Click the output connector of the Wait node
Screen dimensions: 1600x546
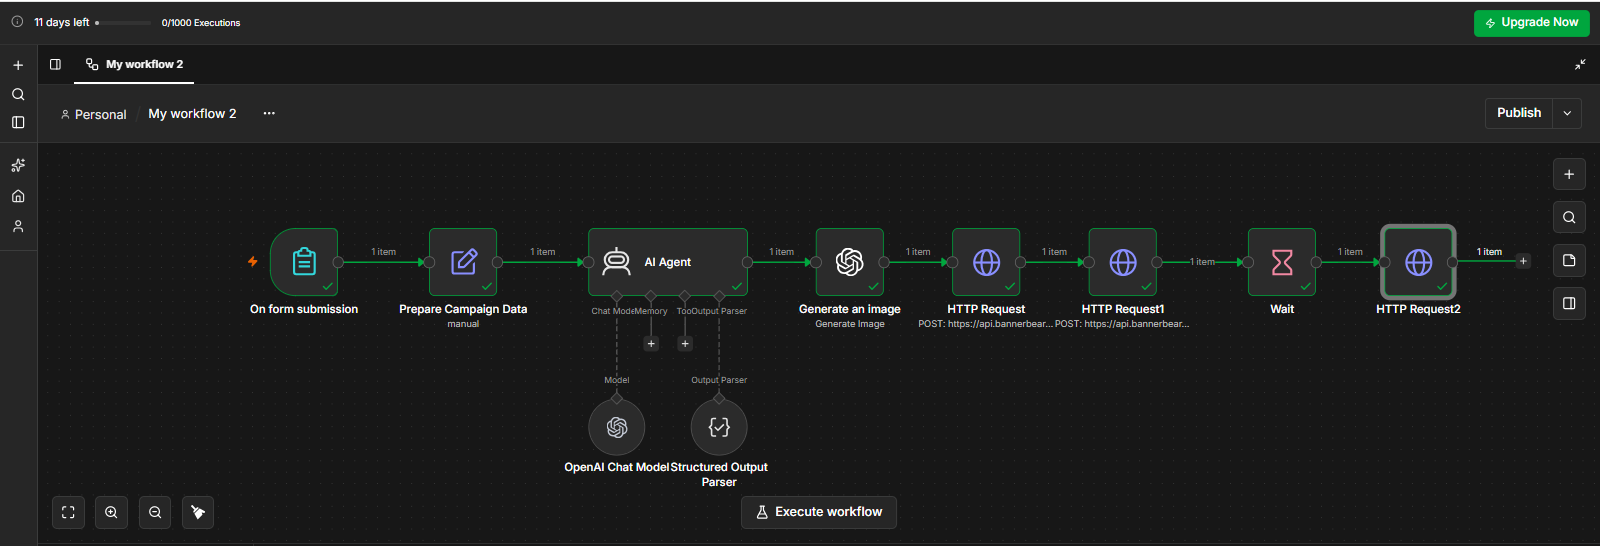pyautogui.click(x=1316, y=262)
